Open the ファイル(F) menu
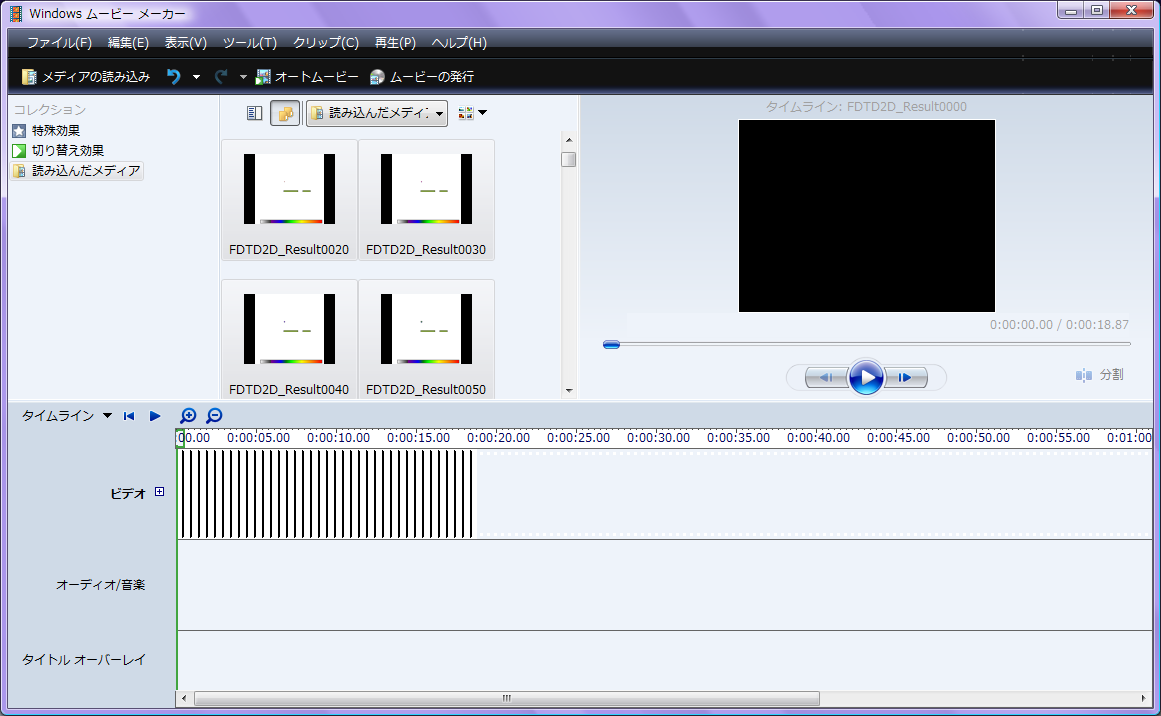Viewport: 1161px width, 716px height. 59,43
